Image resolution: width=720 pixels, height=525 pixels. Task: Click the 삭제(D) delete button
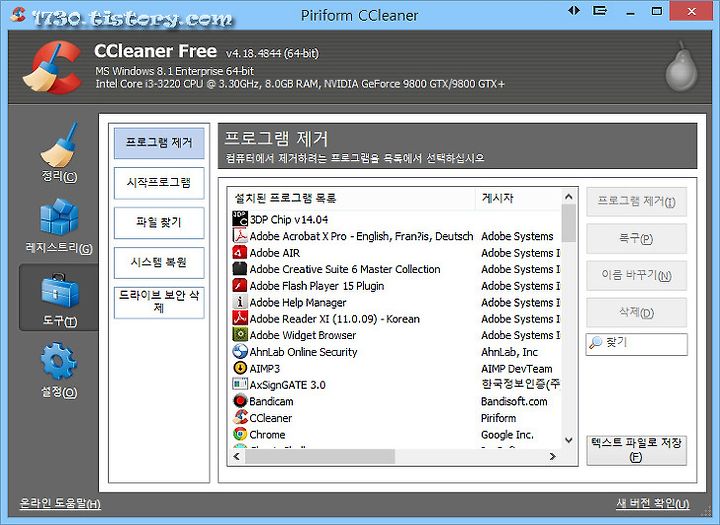[636, 313]
